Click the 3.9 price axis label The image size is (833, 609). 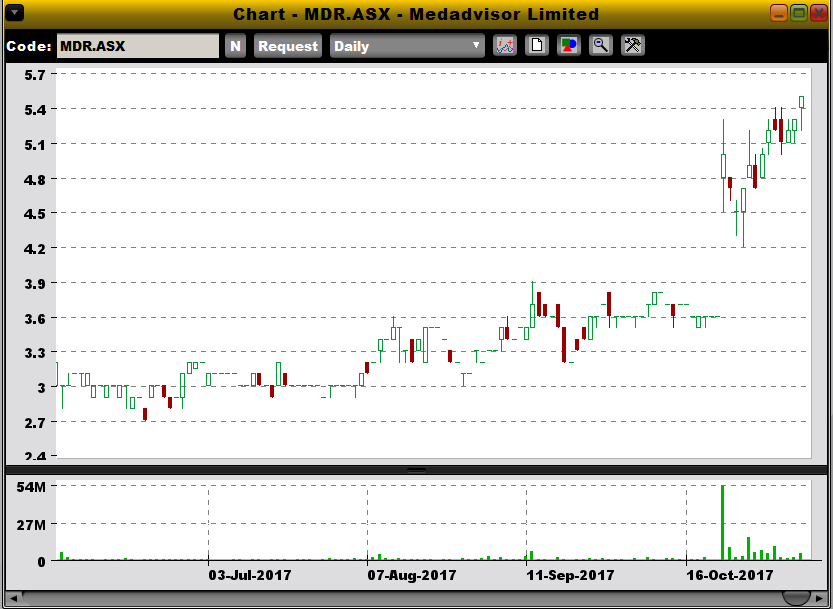click(x=35, y=283)
